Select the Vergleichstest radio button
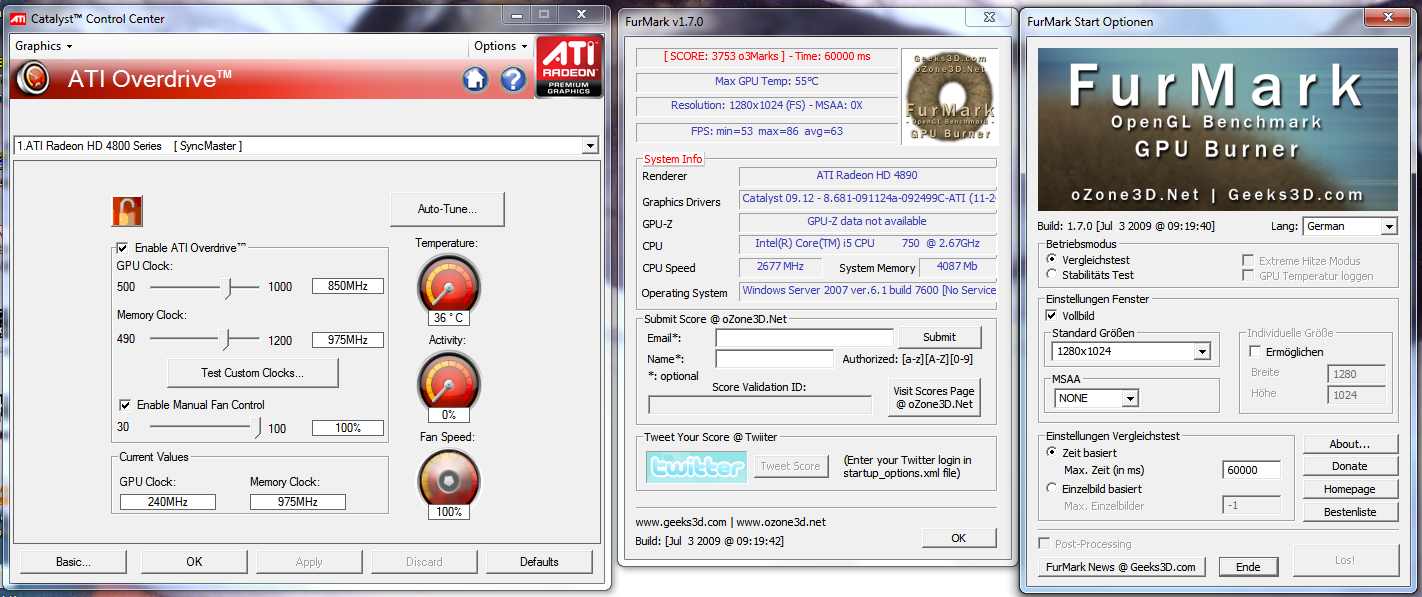 1051,259
